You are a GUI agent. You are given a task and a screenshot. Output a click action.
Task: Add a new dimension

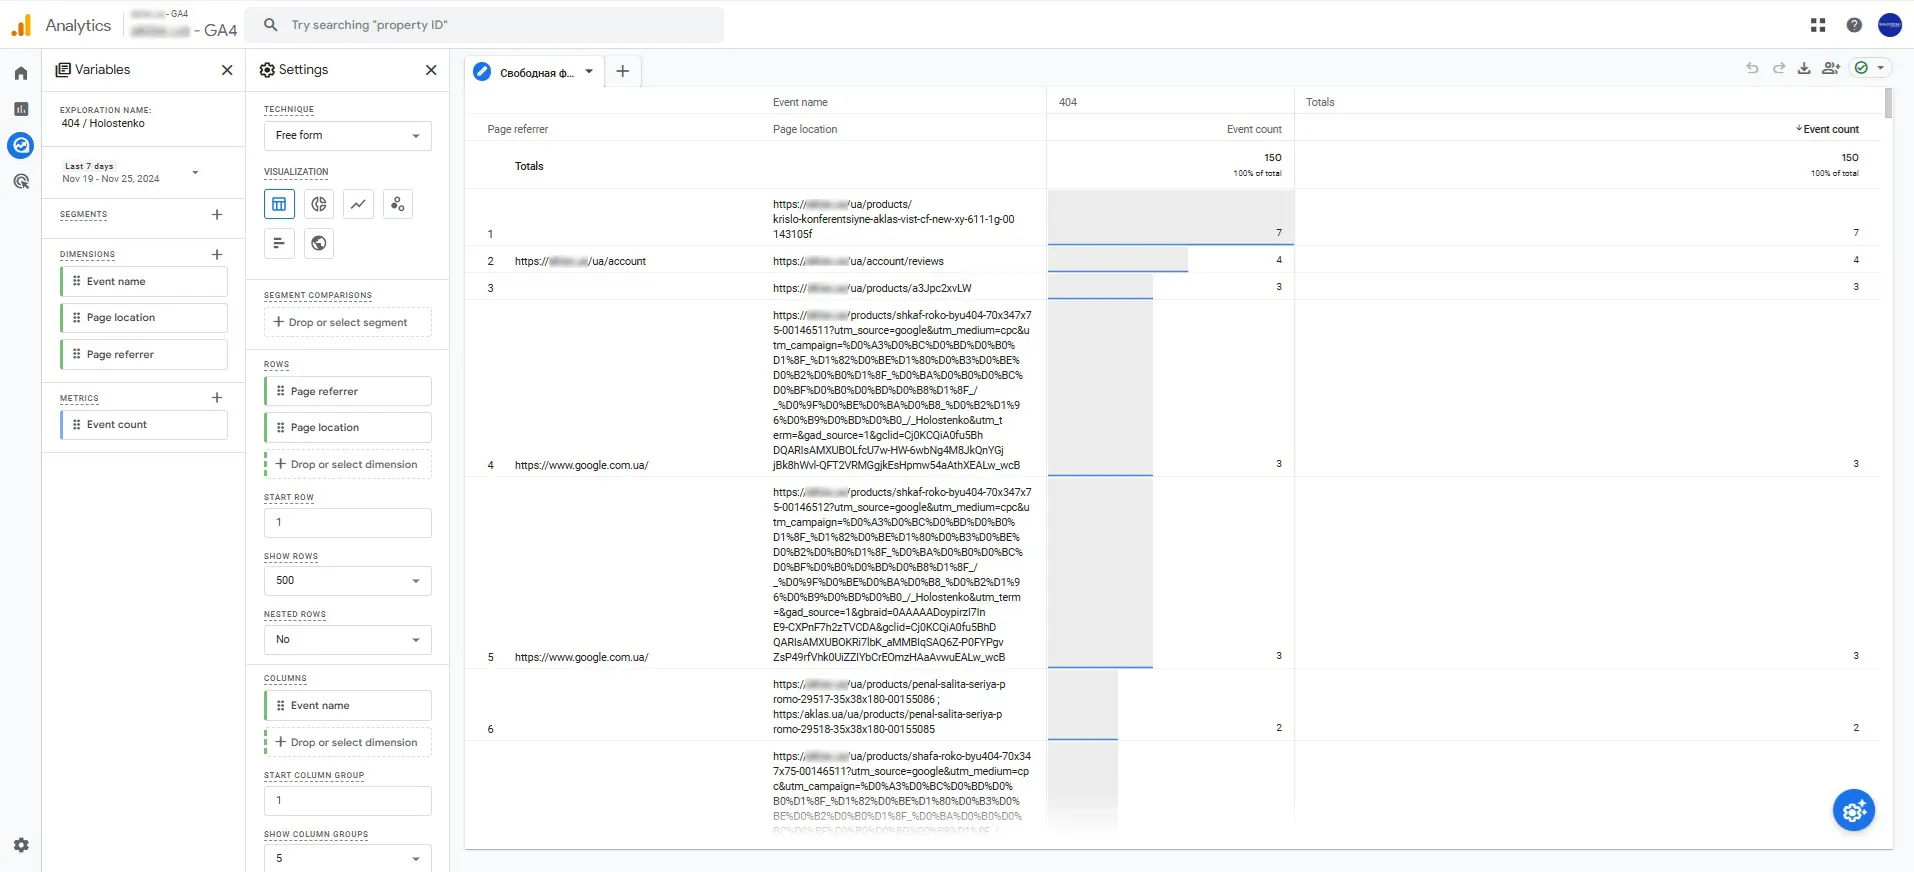click(x=217, y=254)
